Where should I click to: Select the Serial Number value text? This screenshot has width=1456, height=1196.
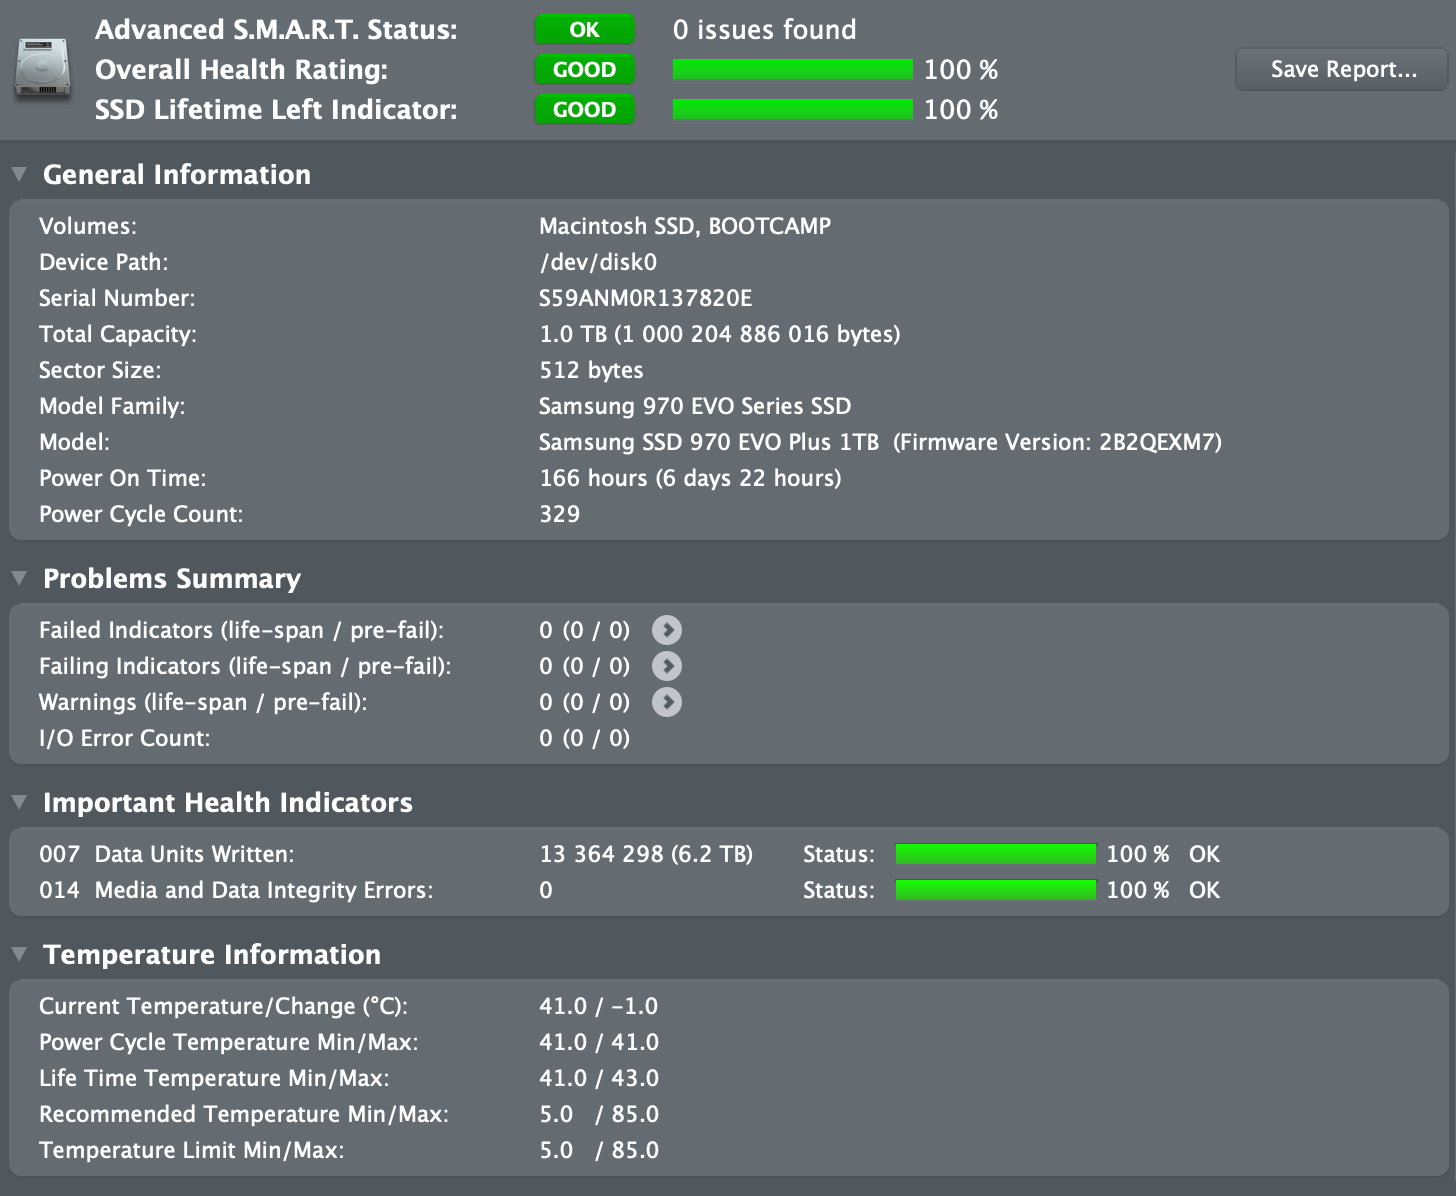(x=645, y=298)
